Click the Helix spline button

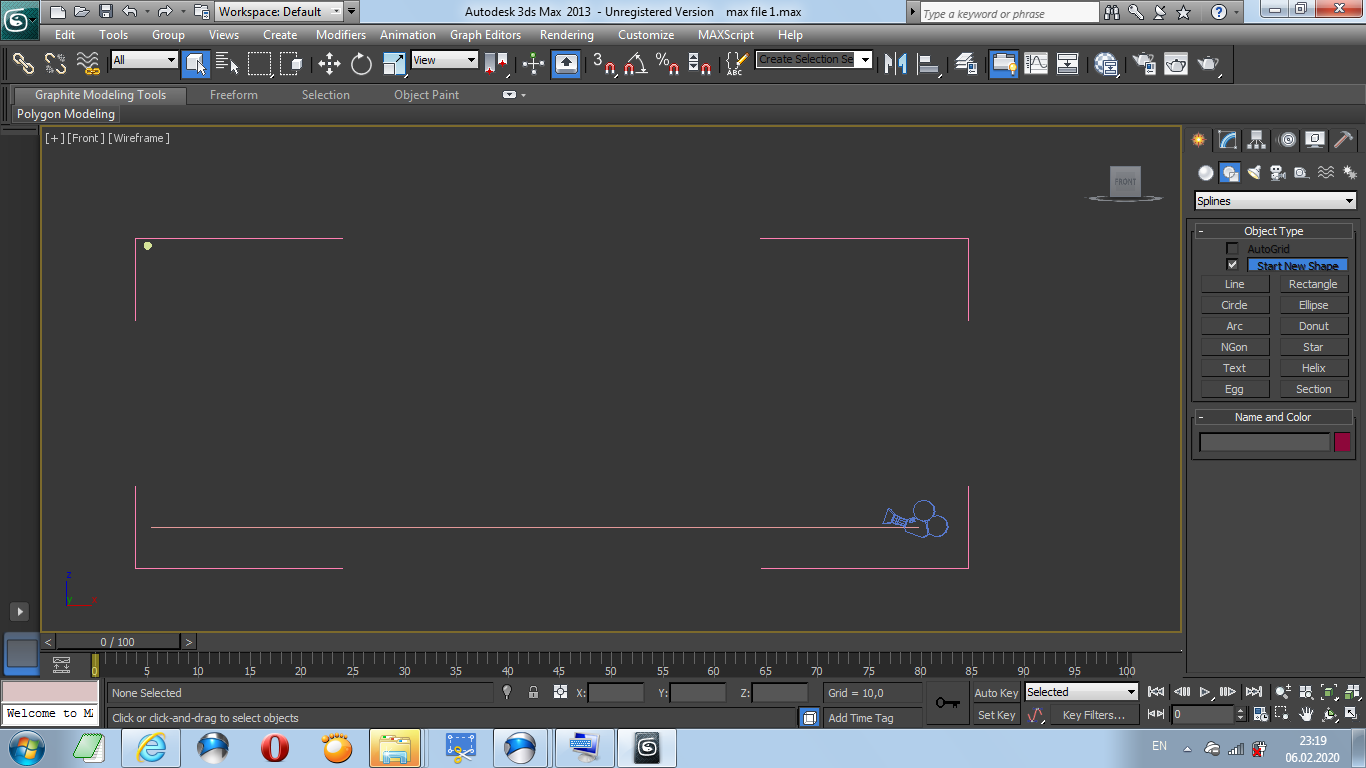click(1313, 368)
